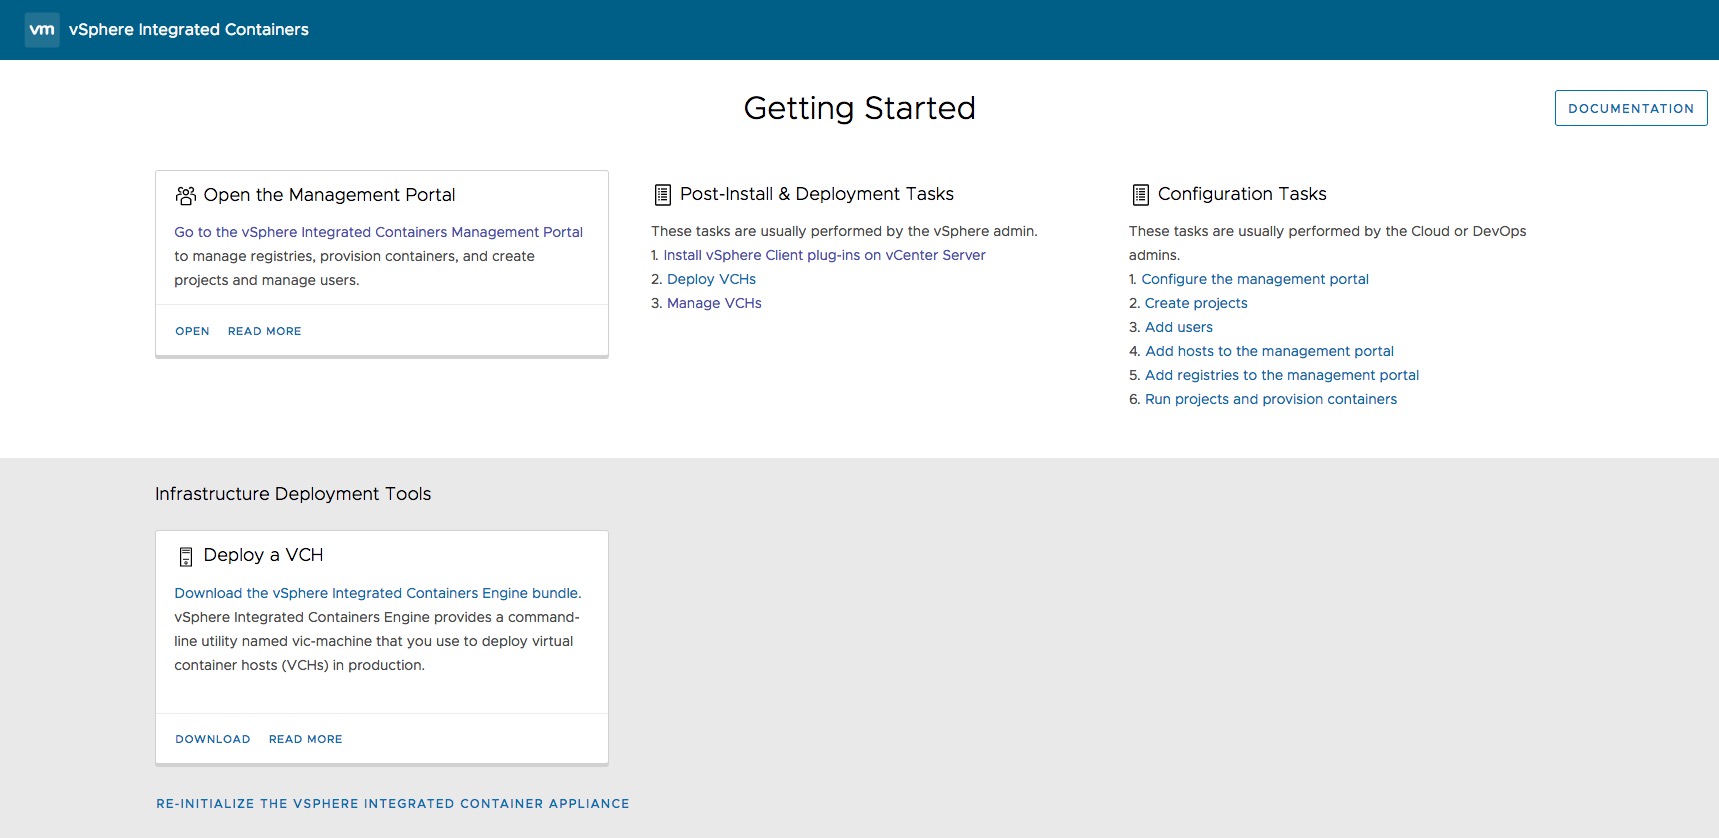This screenshot has width=1719, height=838.
Task: Click READ MORE in the Management Portal card
Action: click(x=264, y=331)
